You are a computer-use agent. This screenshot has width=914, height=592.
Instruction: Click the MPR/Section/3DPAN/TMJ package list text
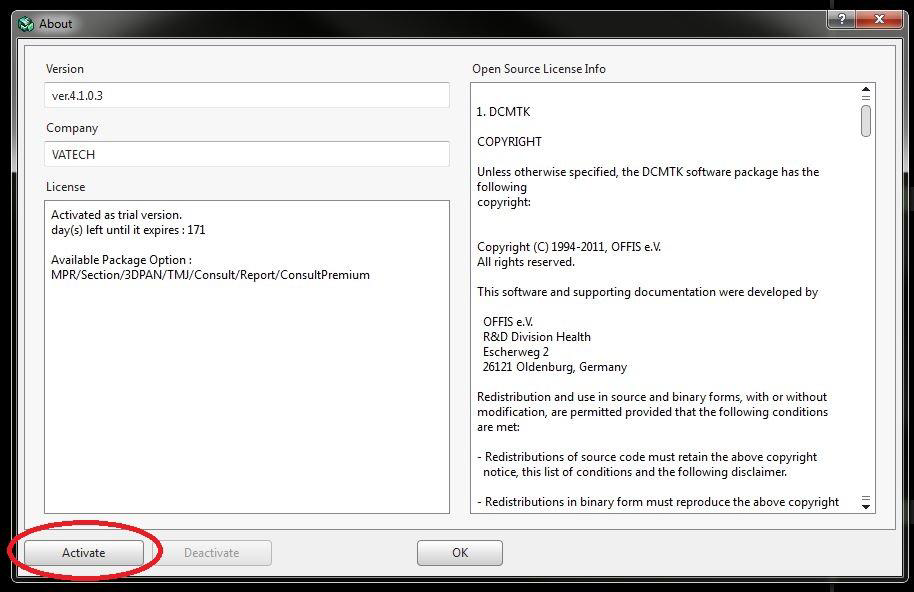tap(210, 275)
